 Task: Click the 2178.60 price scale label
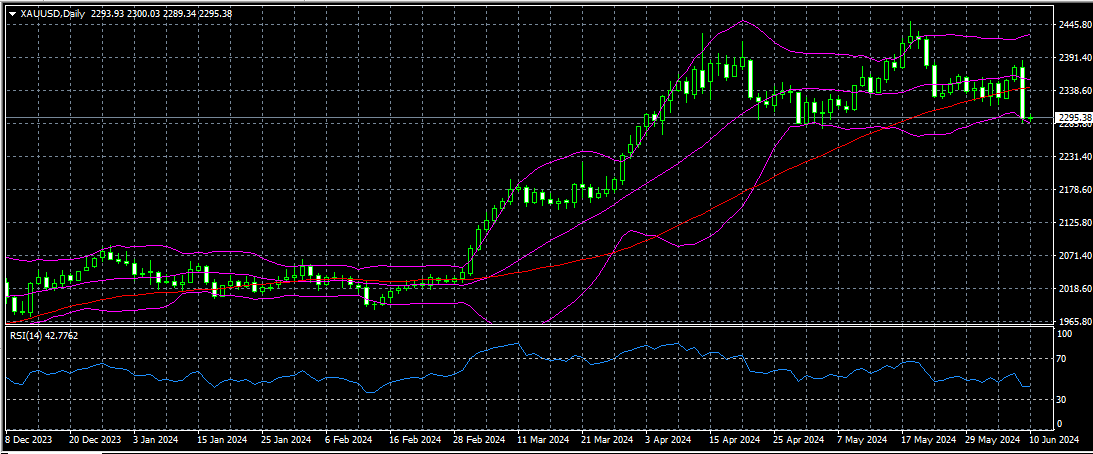click(1075, 190)
